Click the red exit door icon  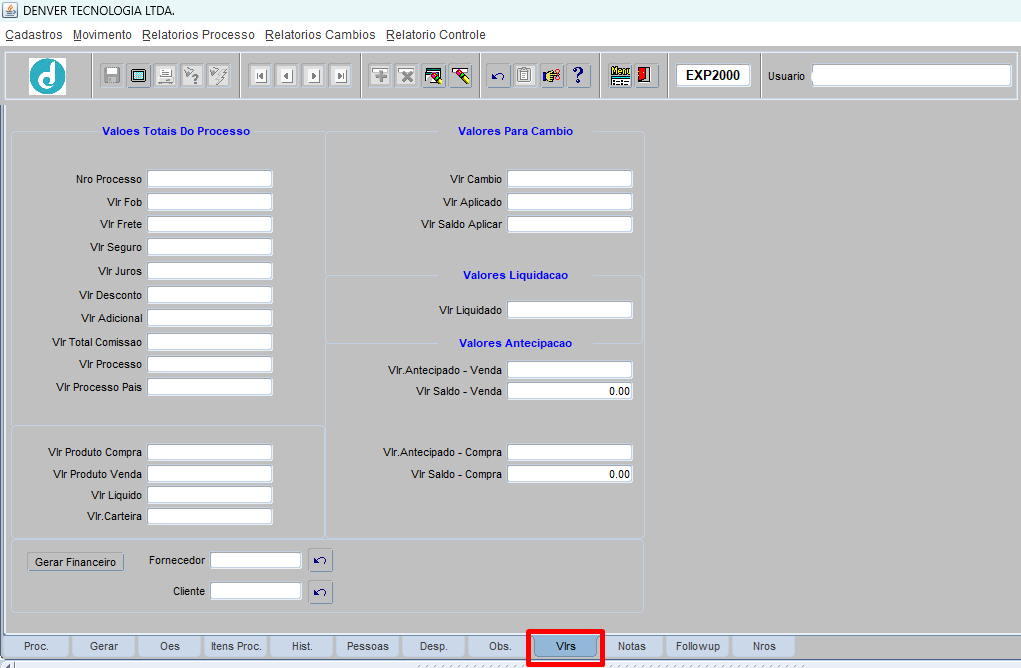(x=646, y=76)
